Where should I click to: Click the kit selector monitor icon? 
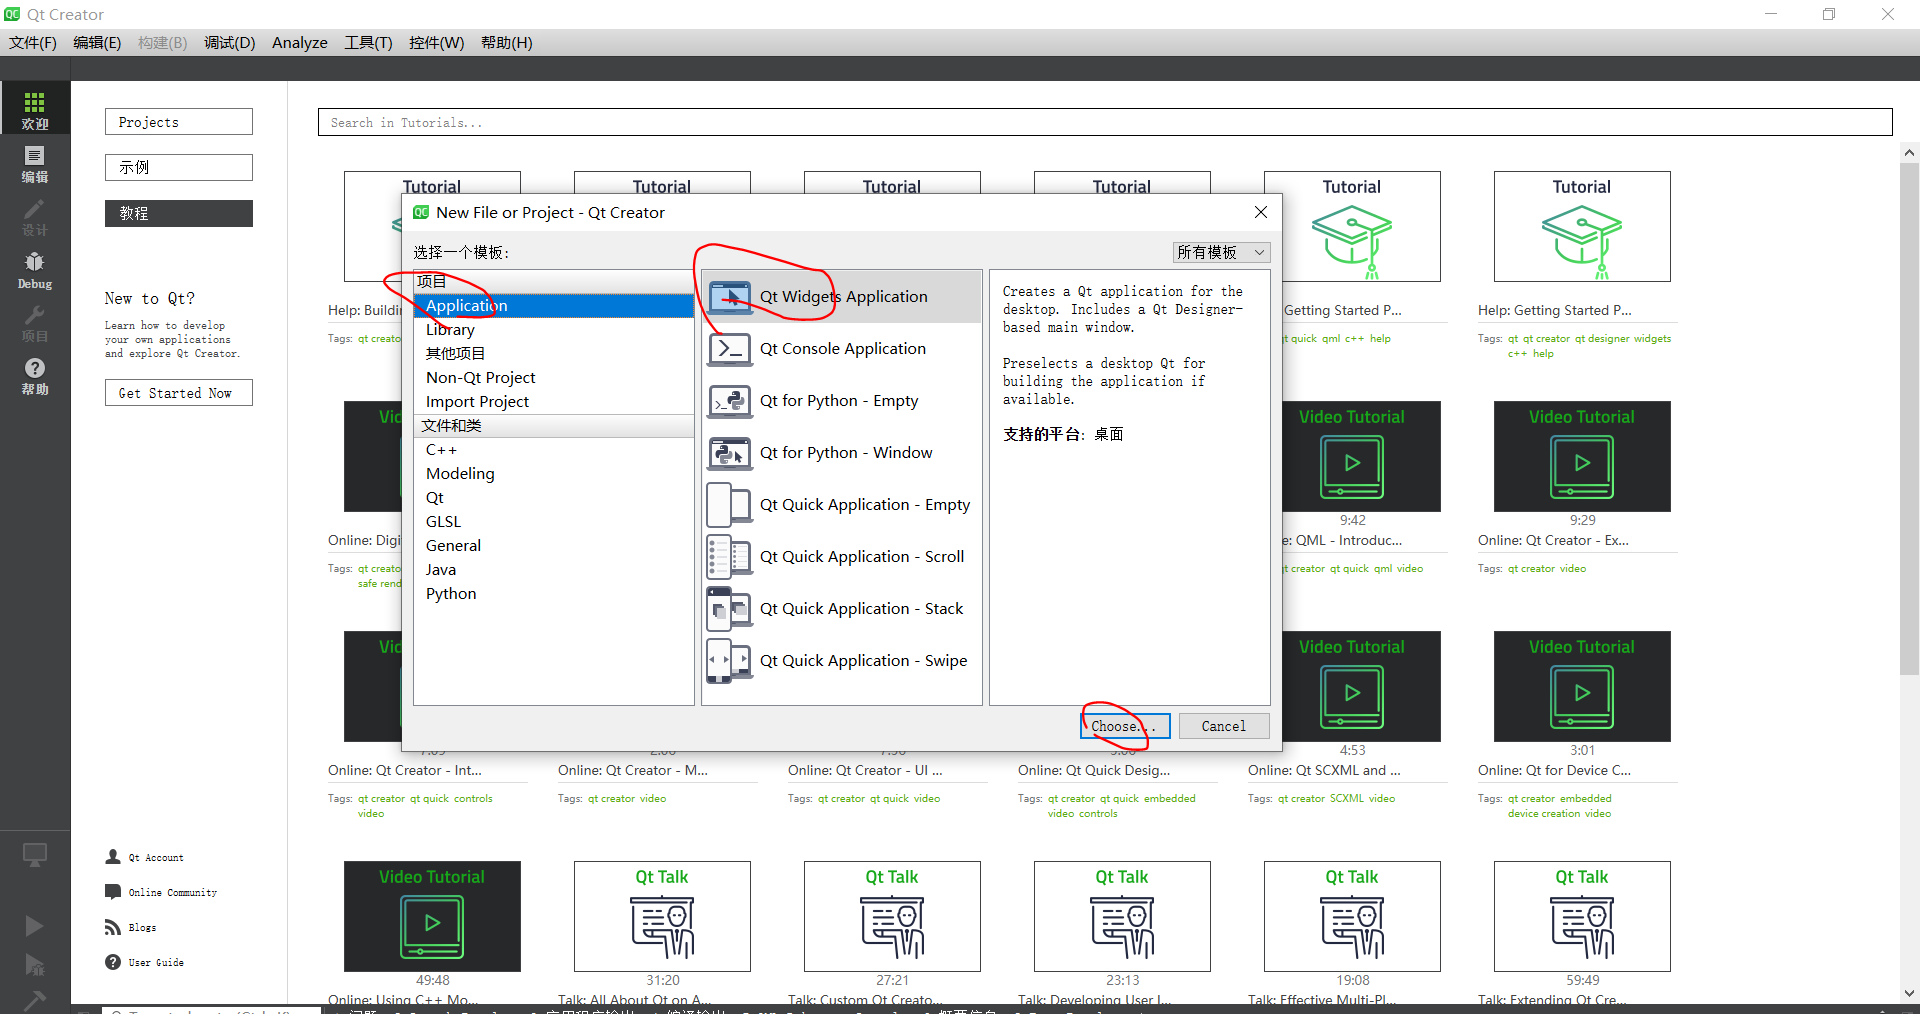click(x=35, y=855)
